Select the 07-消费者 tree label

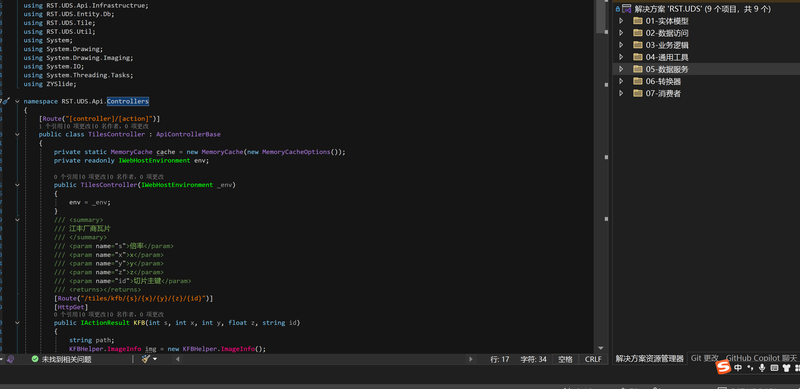663,93
